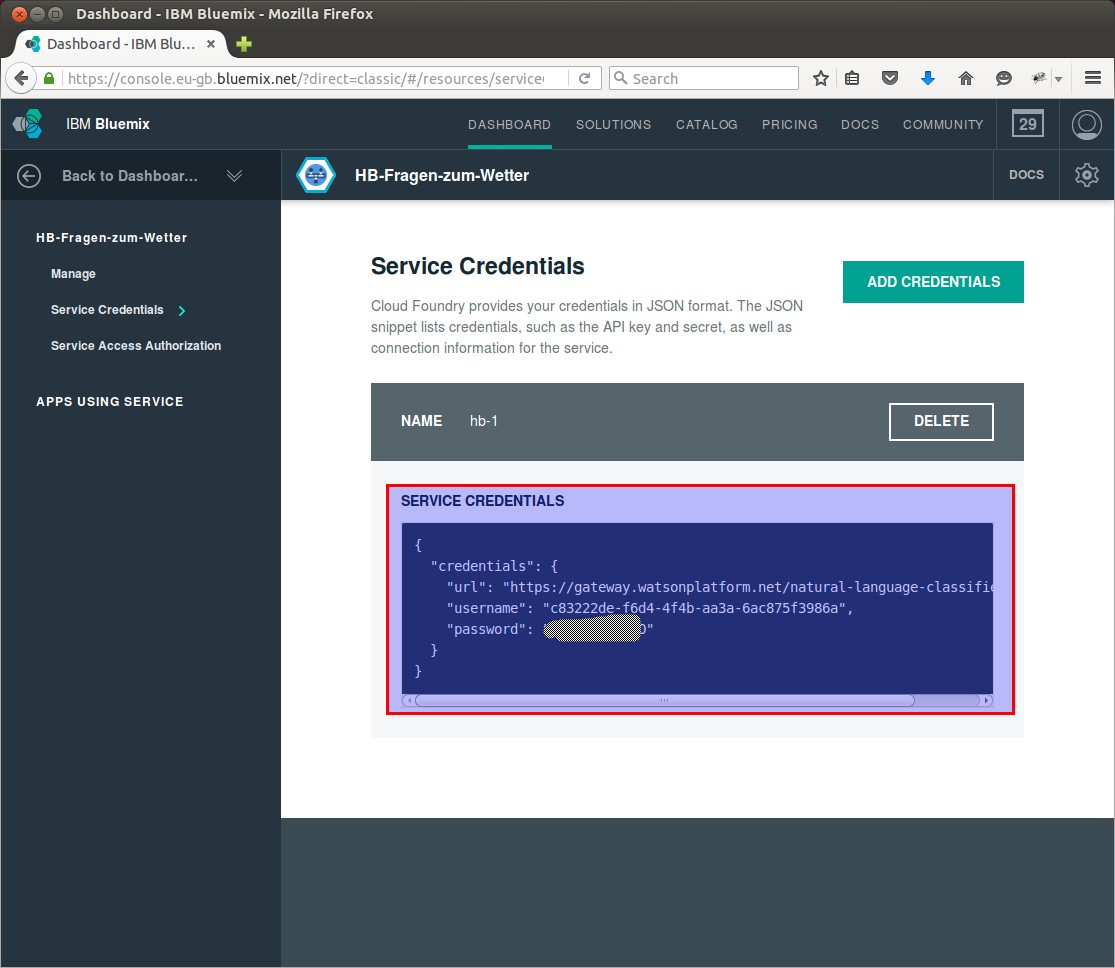
Task: Click the url value in the JSON
Action: tap(747, 587)
